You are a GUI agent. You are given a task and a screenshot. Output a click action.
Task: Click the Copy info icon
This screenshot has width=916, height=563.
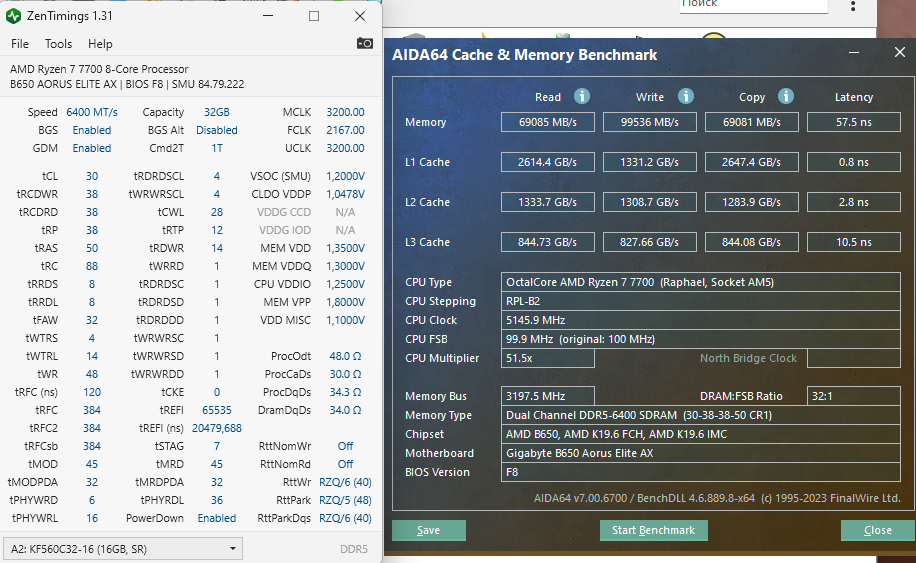point(786,96)
